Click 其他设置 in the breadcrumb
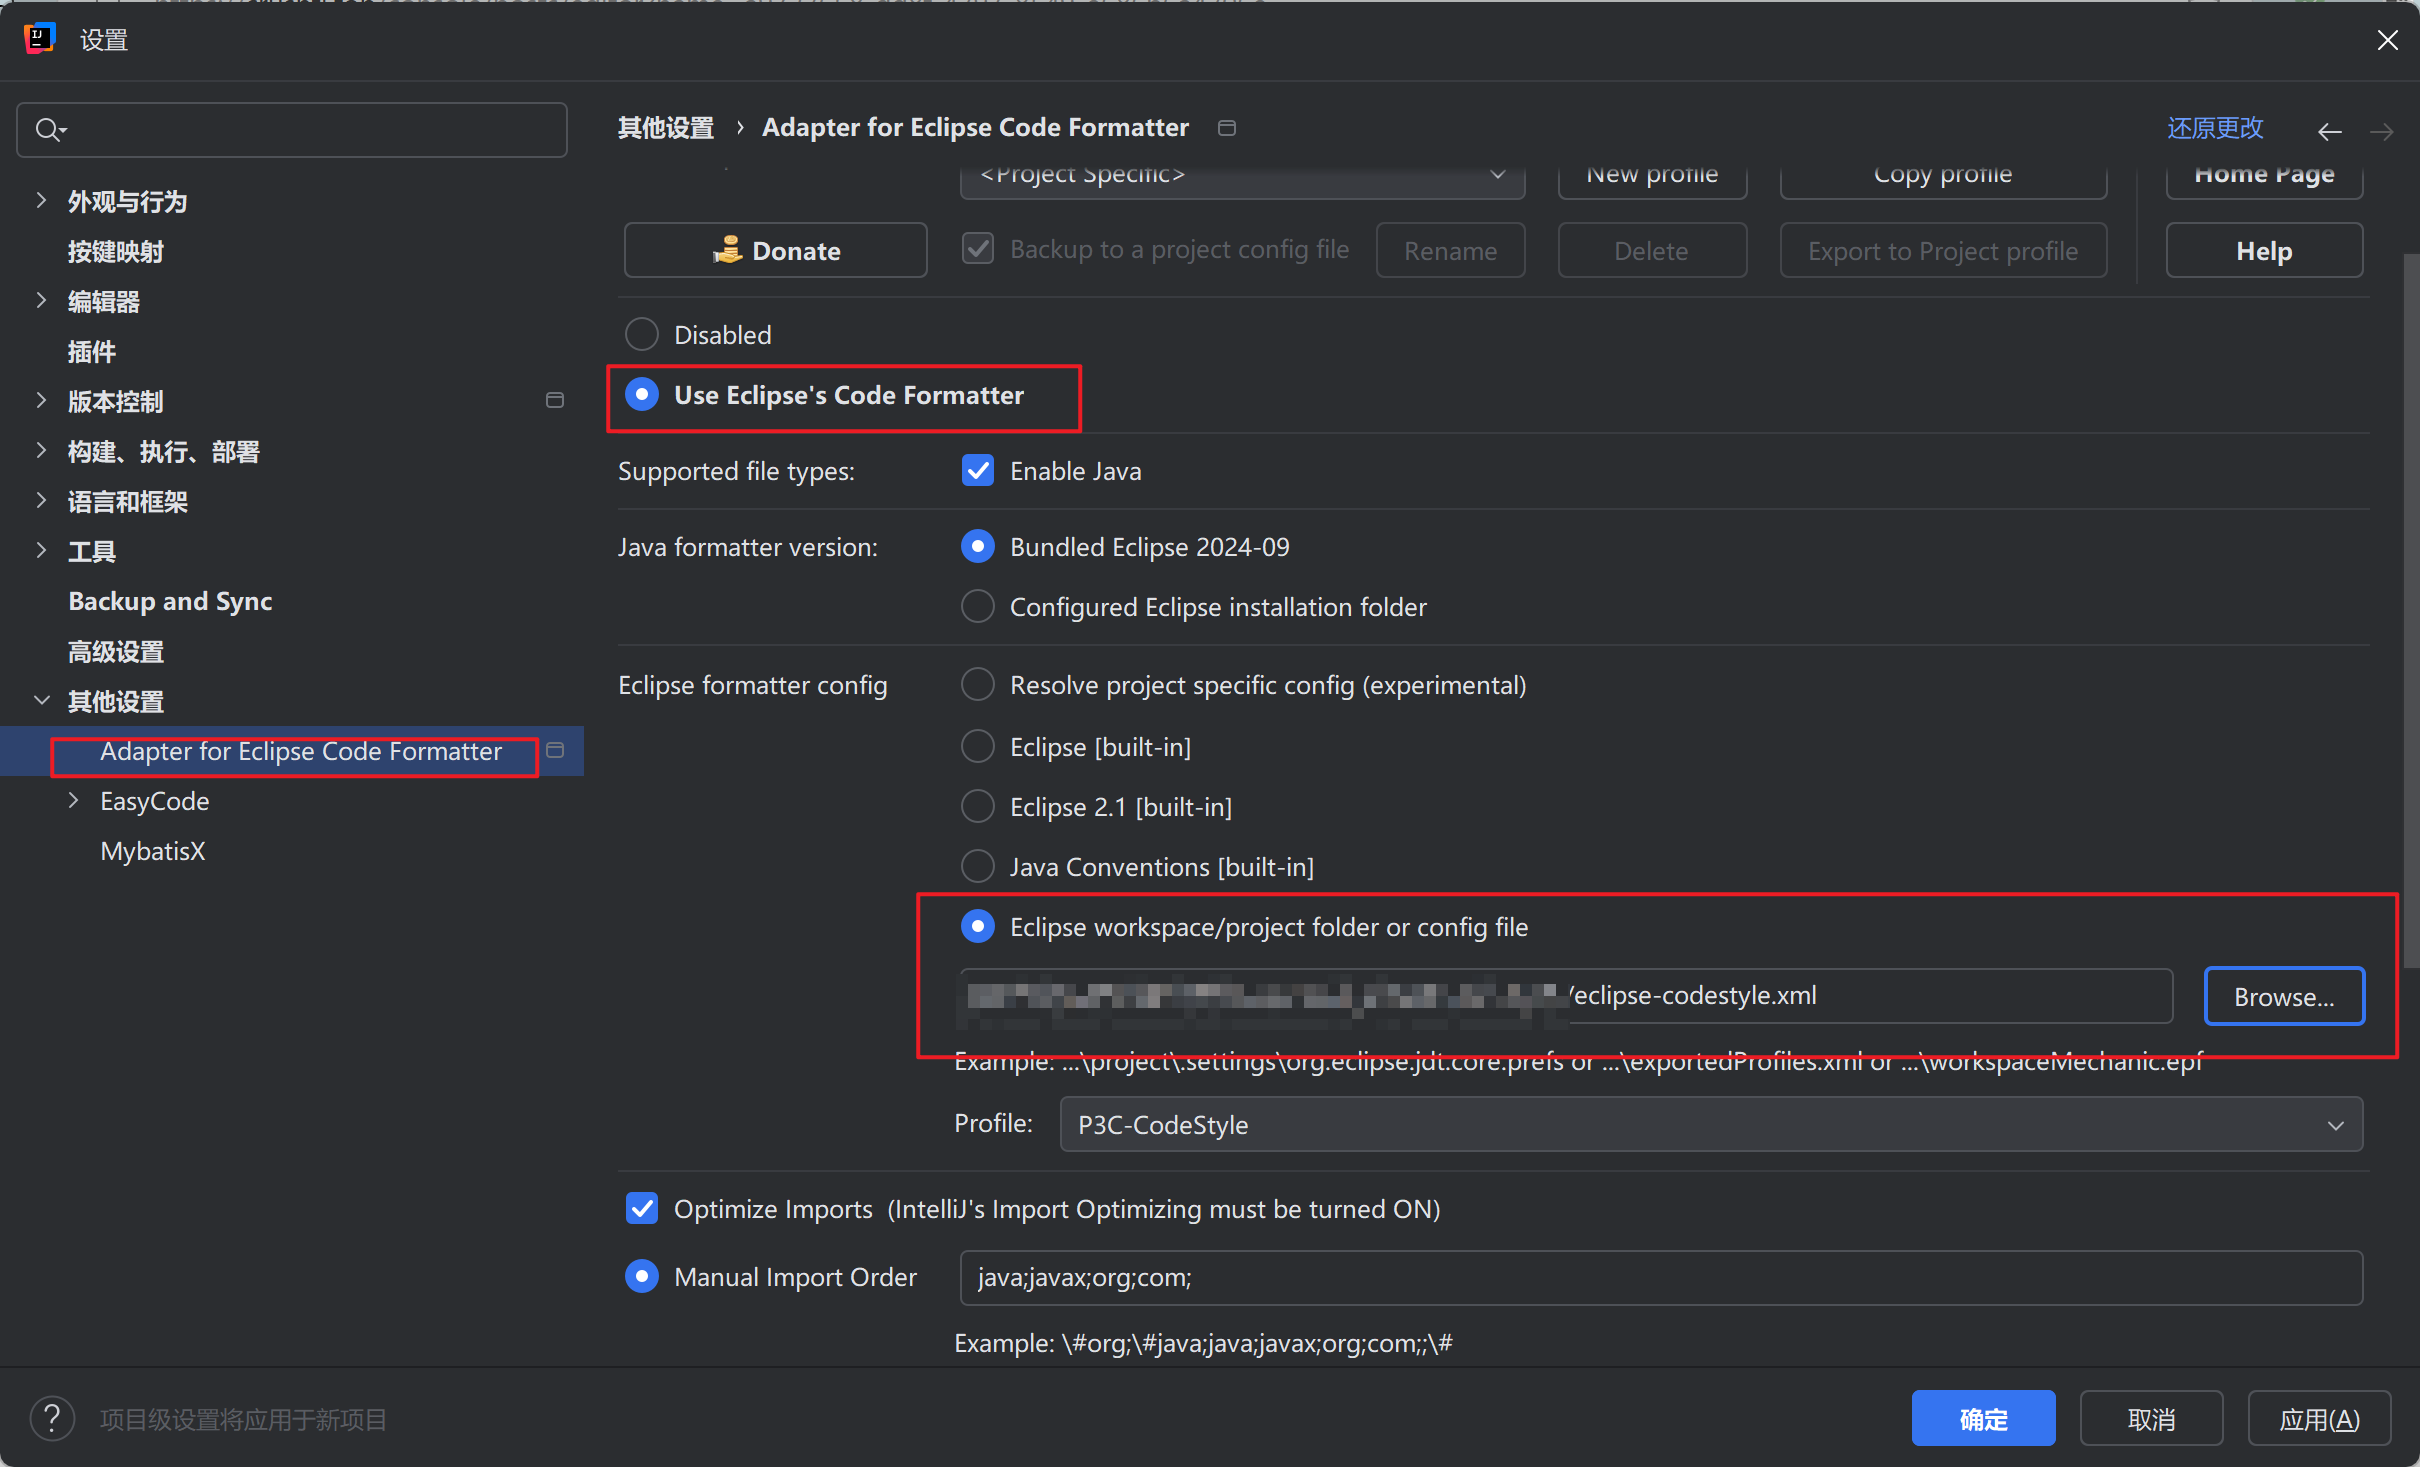This screenshot has height=1467, width=2420. (666, 128)
